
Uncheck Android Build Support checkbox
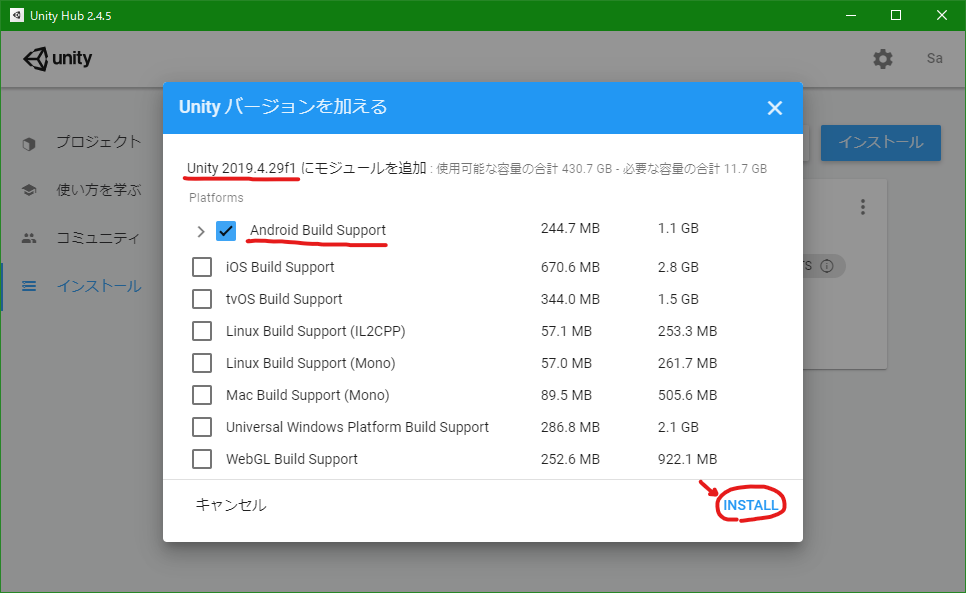pyautogui.click(x=226, y=231)
